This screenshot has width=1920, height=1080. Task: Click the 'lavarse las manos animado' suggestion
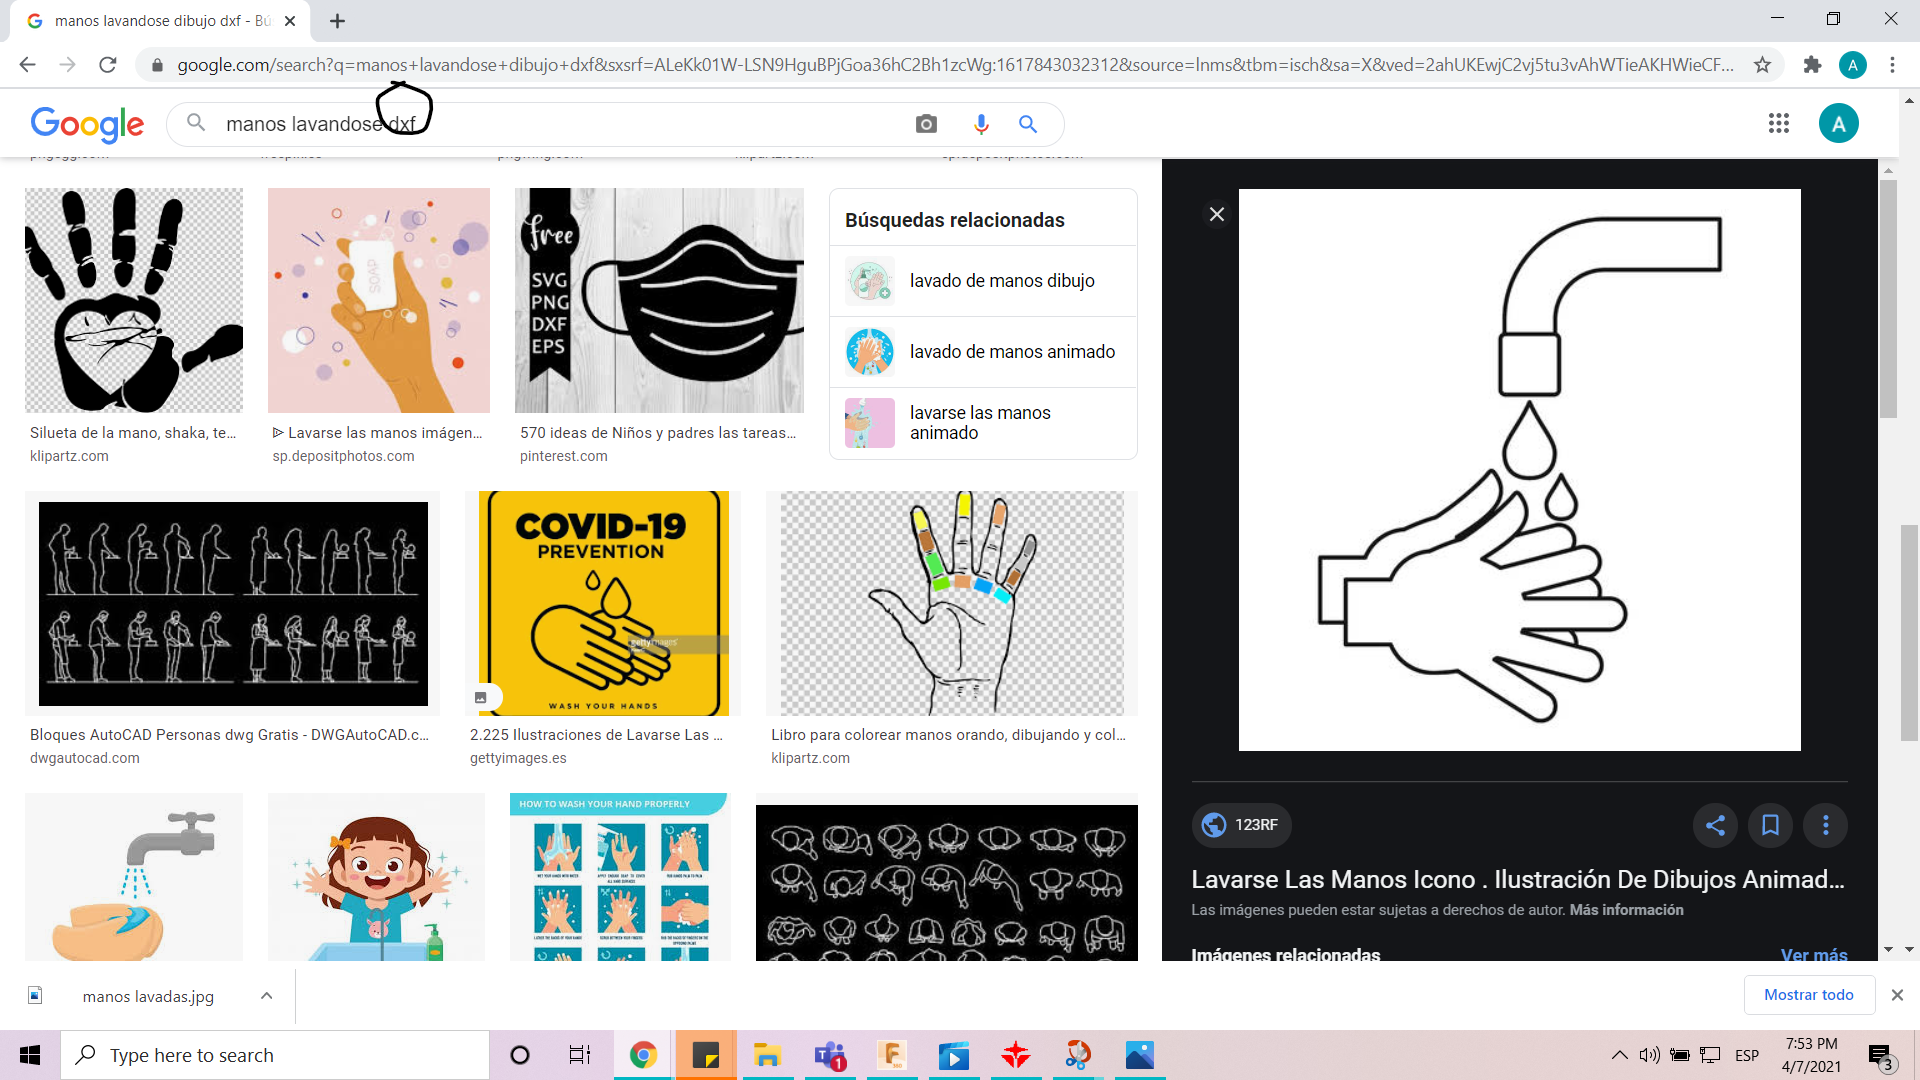pyautogui.click(x=981, y=422)
